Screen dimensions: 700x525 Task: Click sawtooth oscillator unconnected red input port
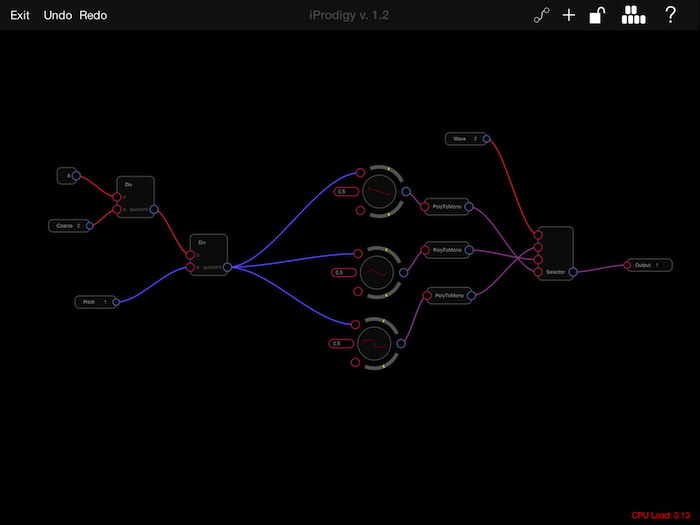pos(360,210)
